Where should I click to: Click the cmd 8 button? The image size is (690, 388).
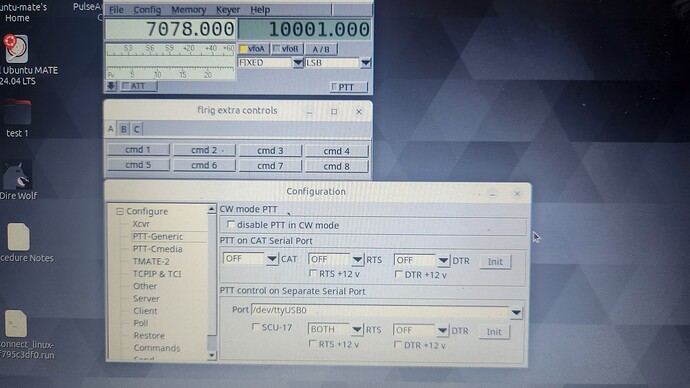(337, 166)
